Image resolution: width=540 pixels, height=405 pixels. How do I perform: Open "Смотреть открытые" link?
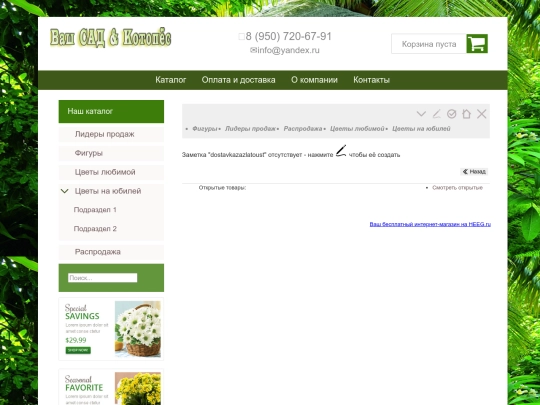(457, 188)
